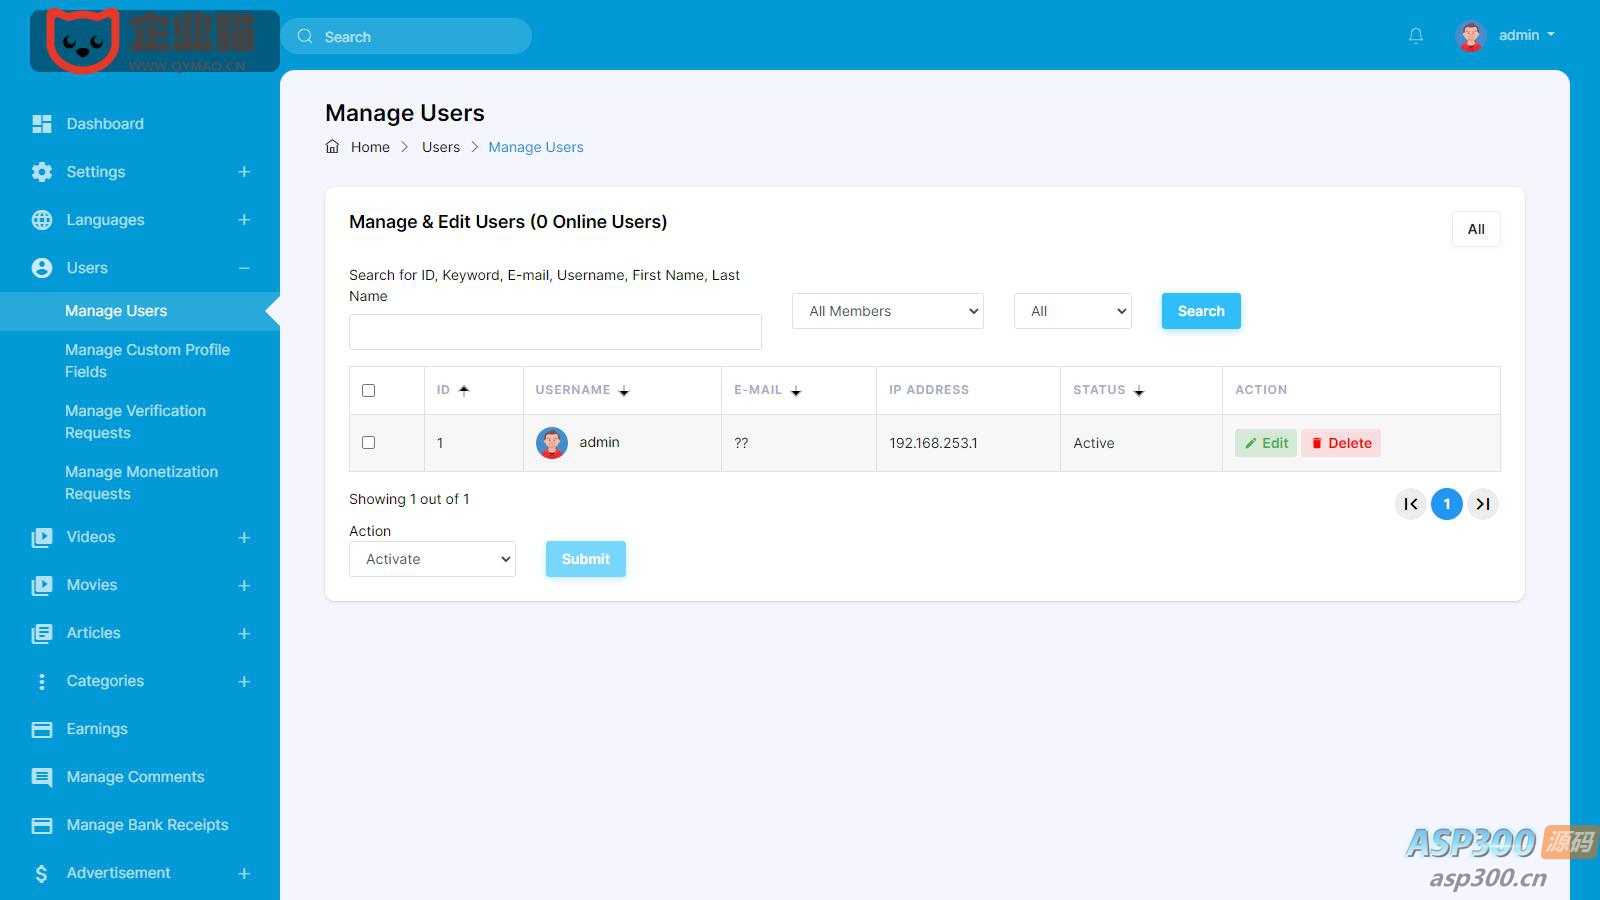The image size is (1600, 900).
Task: Click the notification bell icon
Action: pos(1415,36)
